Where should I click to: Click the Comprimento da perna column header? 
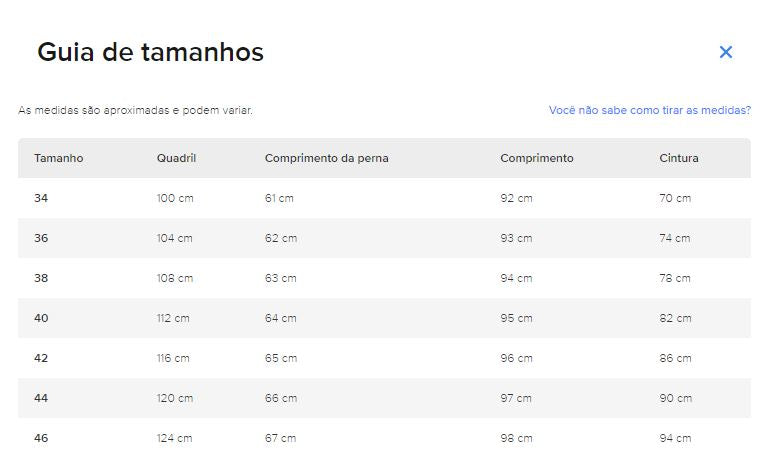[x=327, y=158]
